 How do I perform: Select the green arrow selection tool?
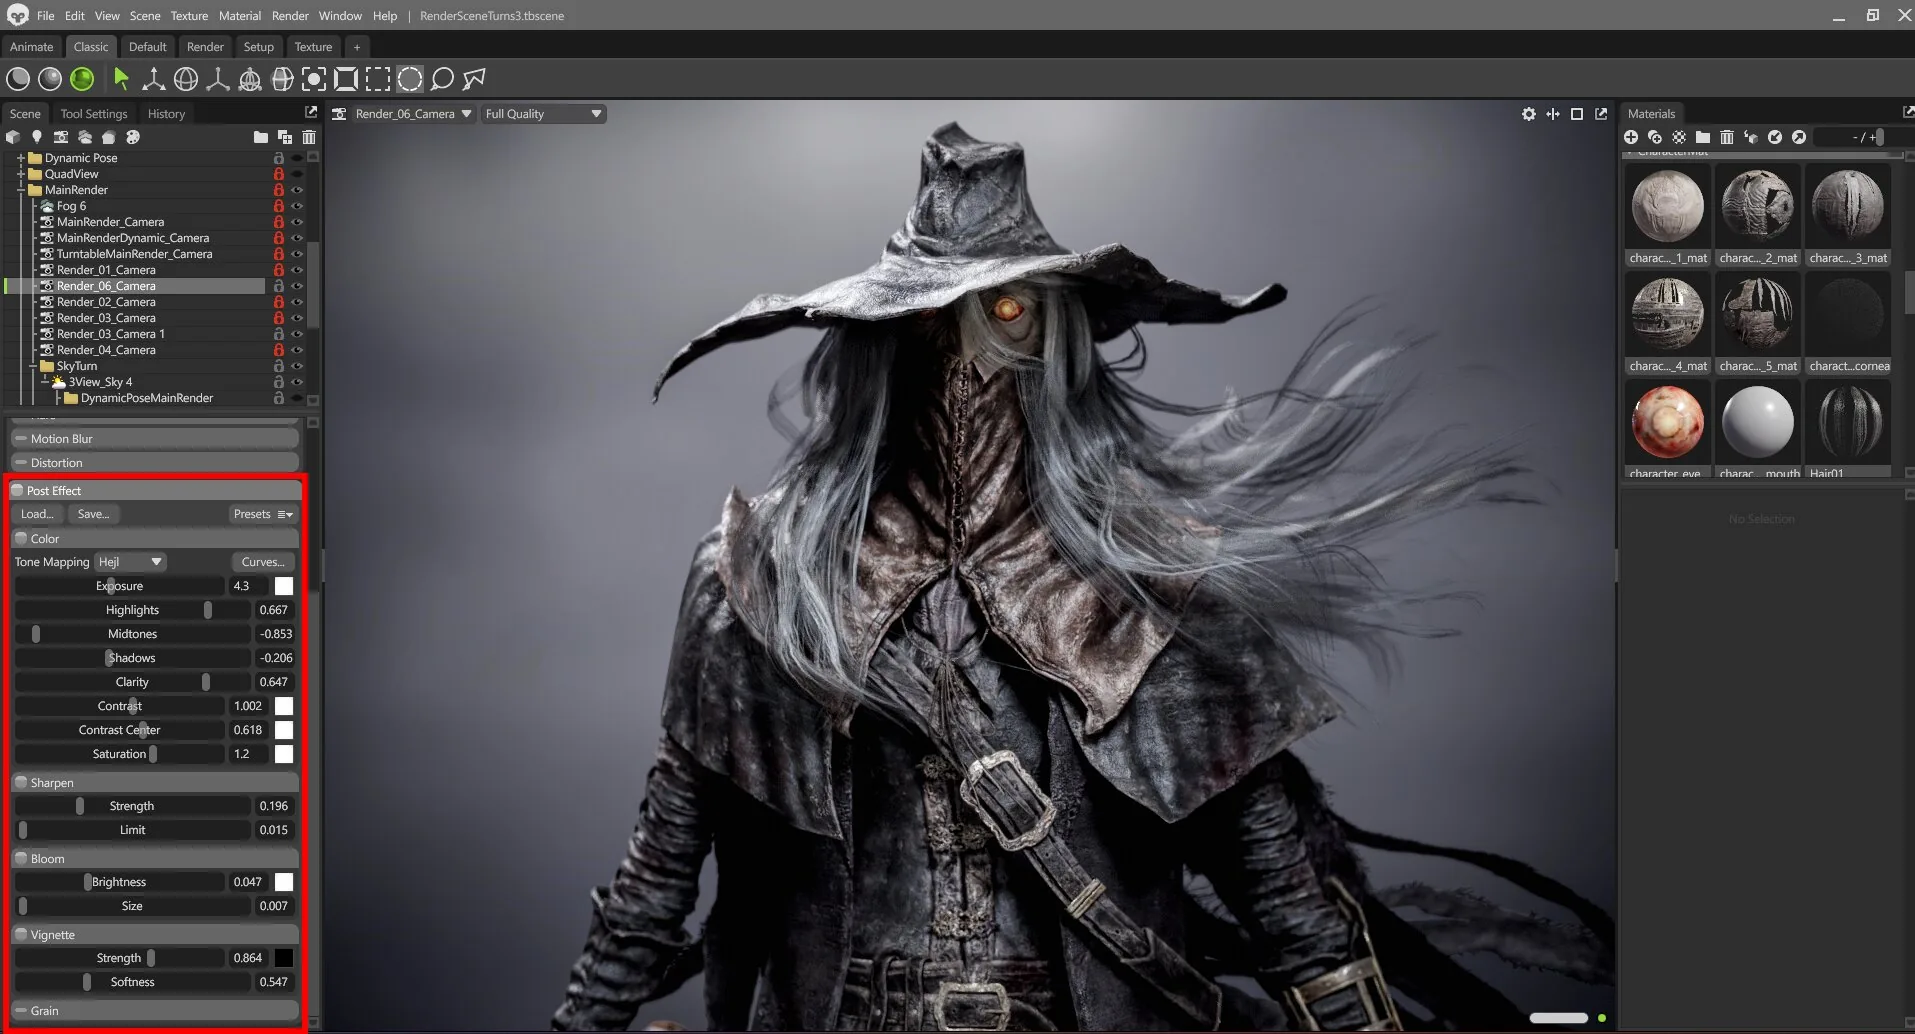[x=121, y=79]
